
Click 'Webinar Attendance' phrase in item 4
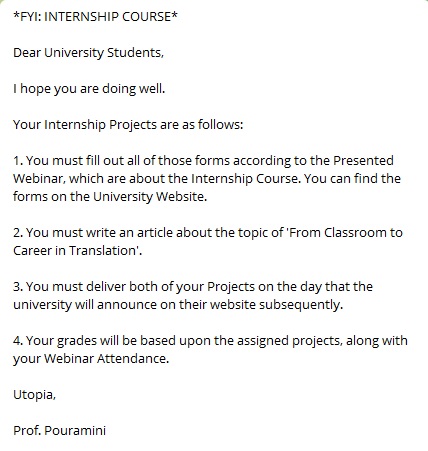(x=105, y=359)
